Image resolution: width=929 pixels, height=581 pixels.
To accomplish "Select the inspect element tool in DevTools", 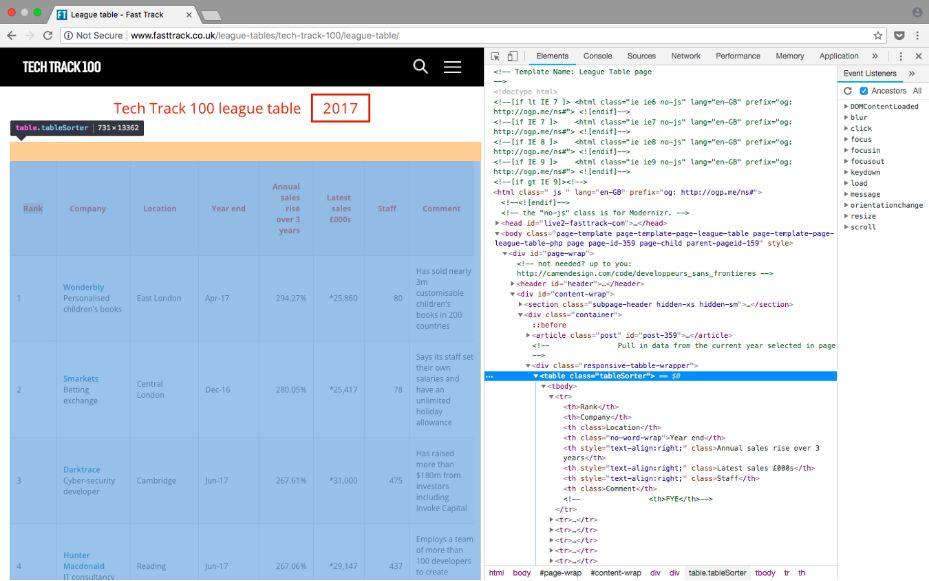I will (496, 56).
